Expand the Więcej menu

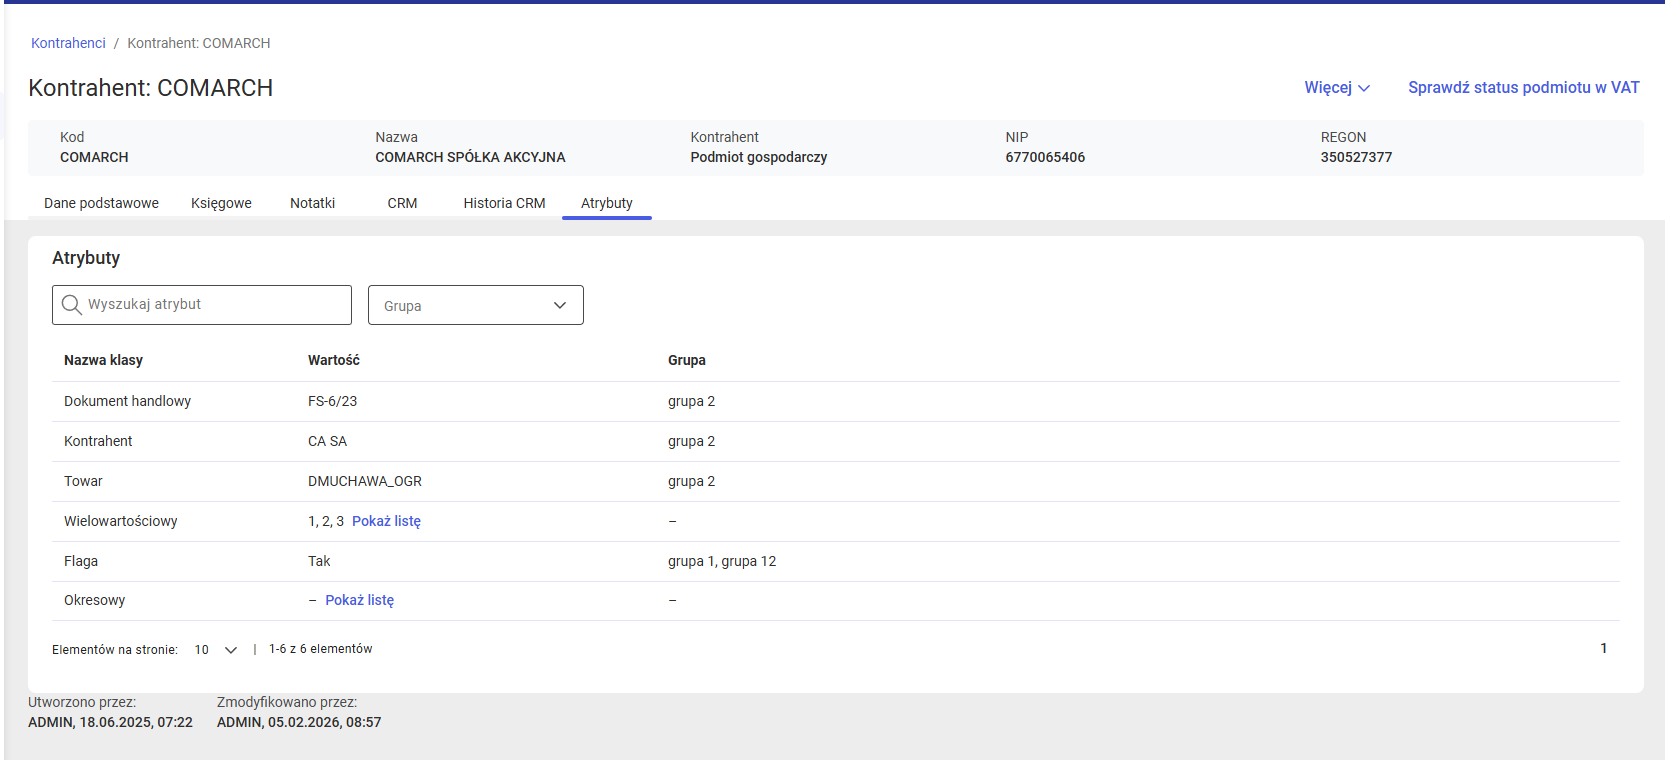pos(1336,88)
